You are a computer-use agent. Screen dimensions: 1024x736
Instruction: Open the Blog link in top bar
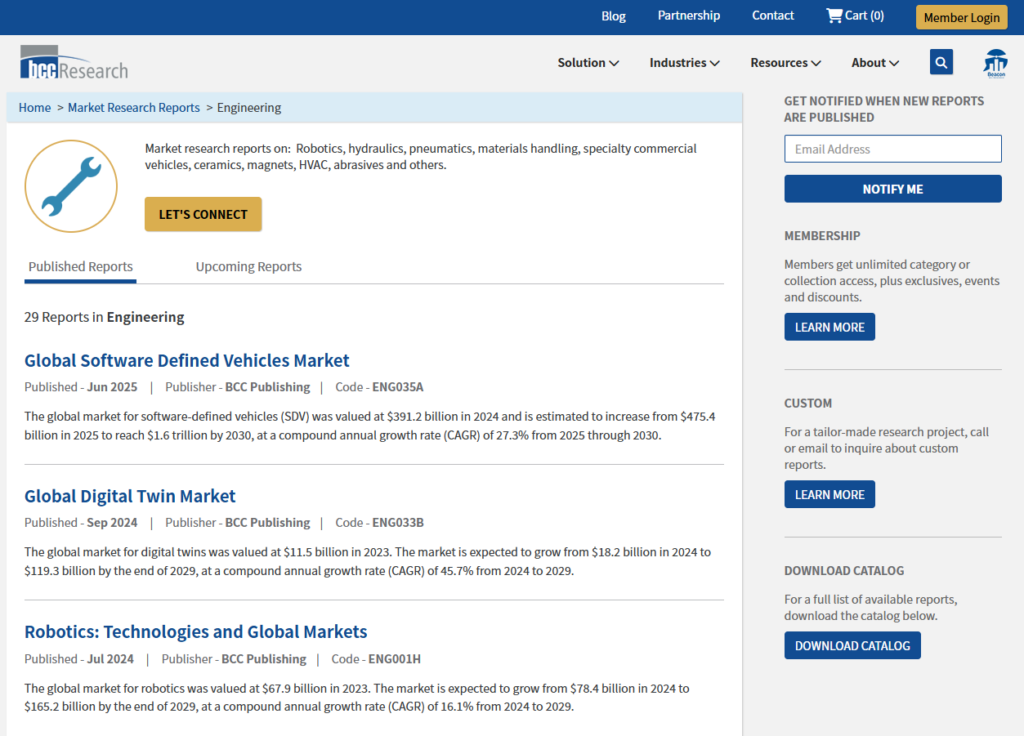point(613,16)
